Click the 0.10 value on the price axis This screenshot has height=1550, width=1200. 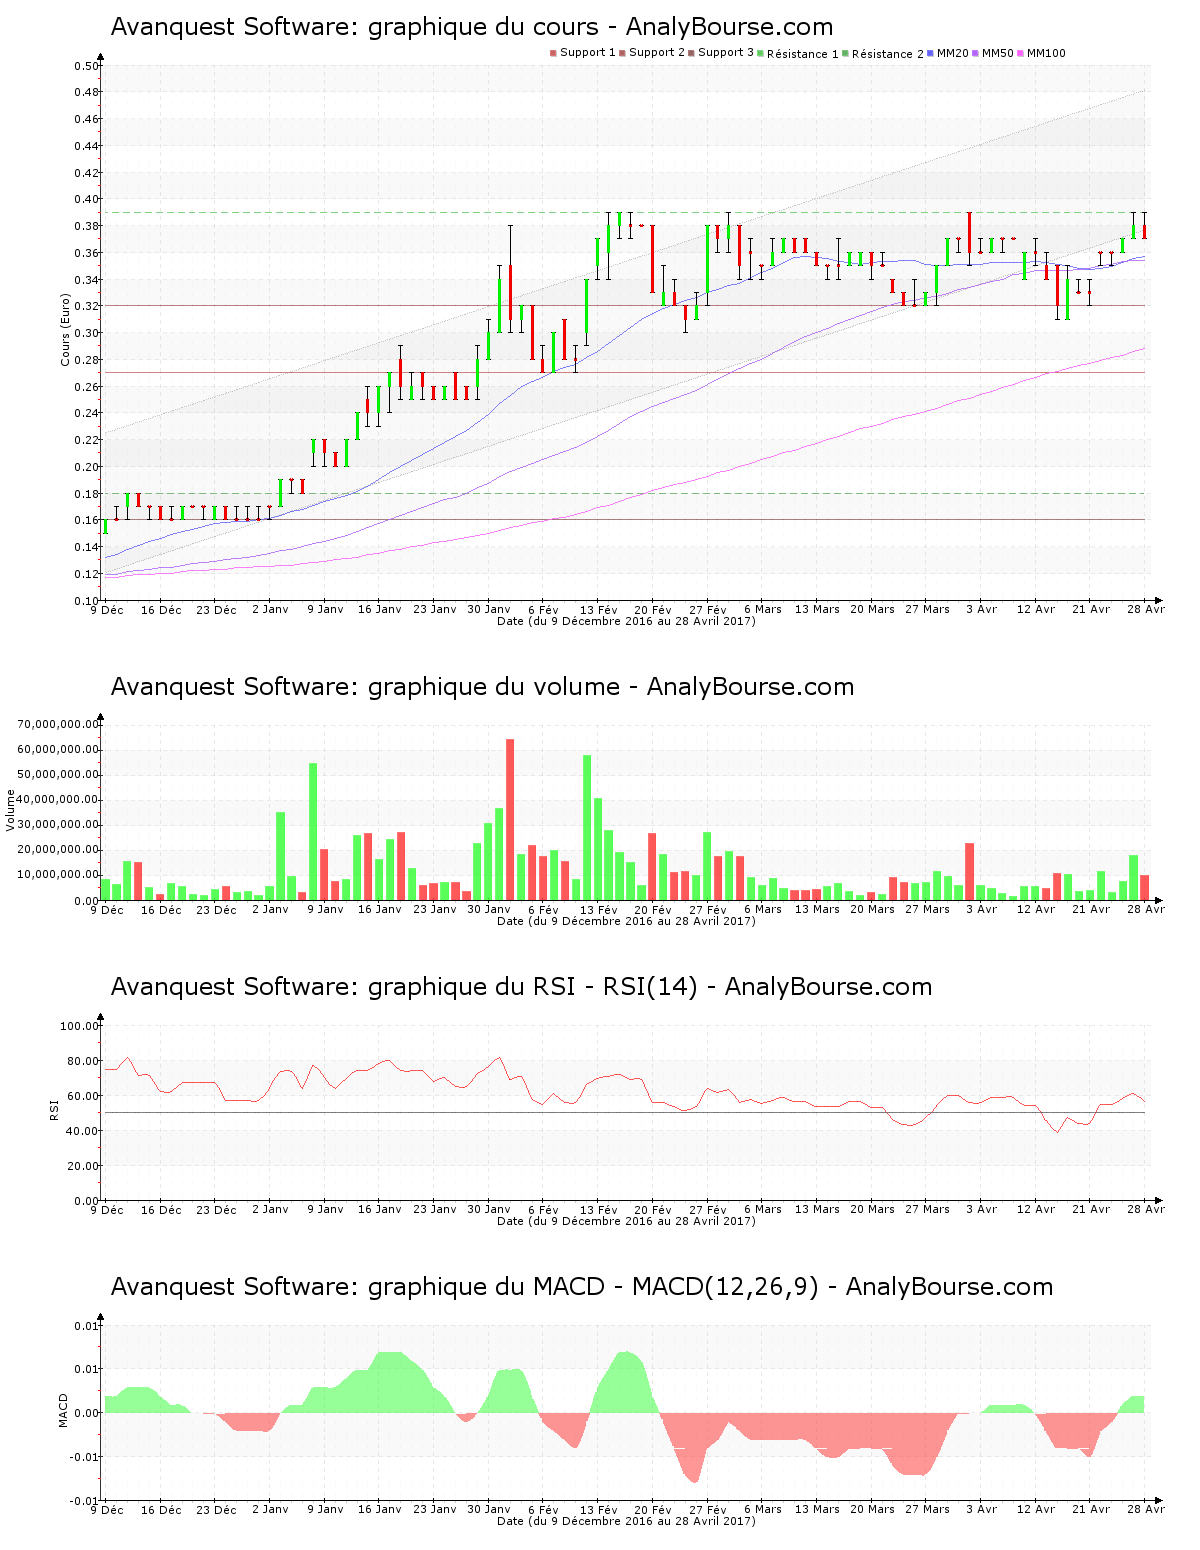click(87, 601)
